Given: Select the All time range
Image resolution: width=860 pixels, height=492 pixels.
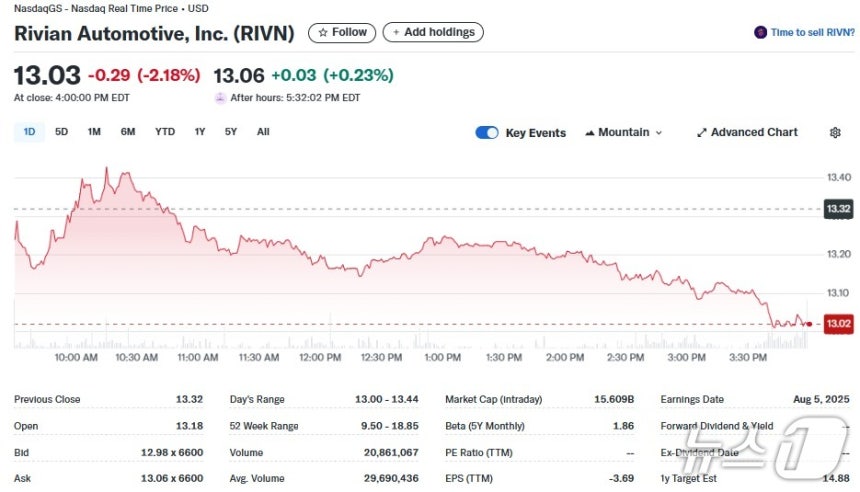Looking at the screenshot, I should point(263,132).
